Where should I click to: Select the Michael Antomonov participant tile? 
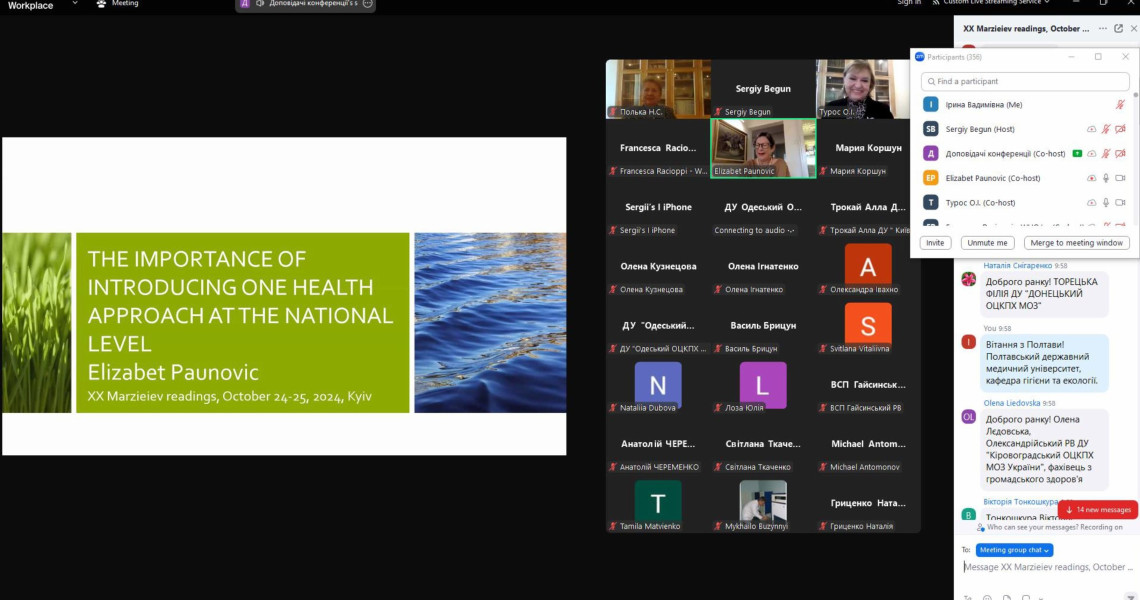point(868,444)
